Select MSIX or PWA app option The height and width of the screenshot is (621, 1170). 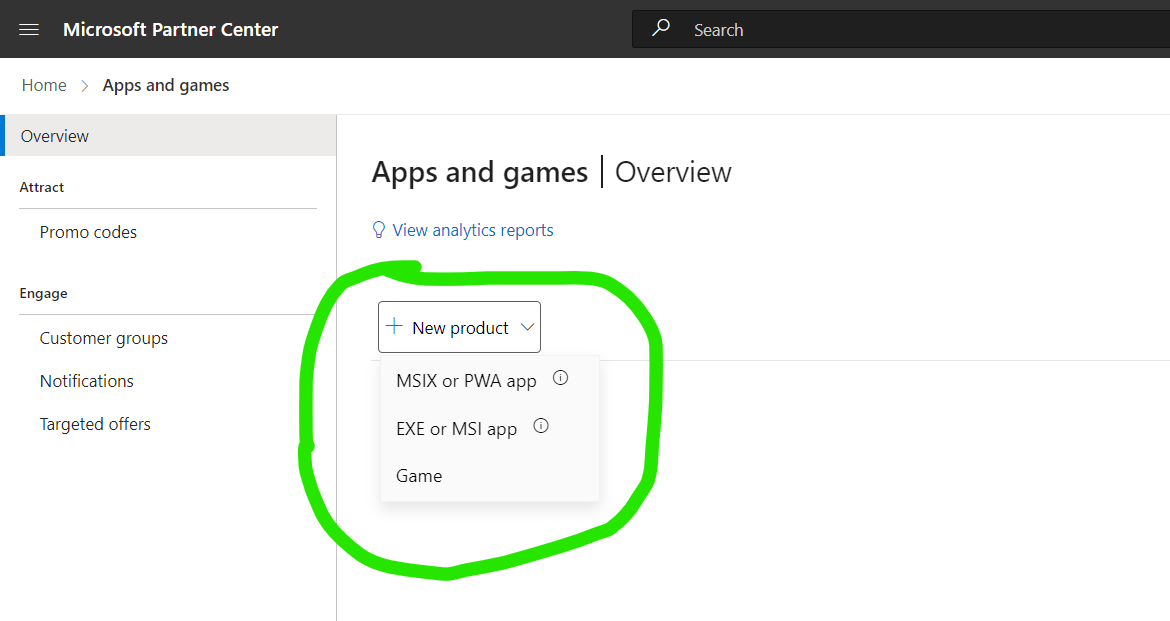466,381
